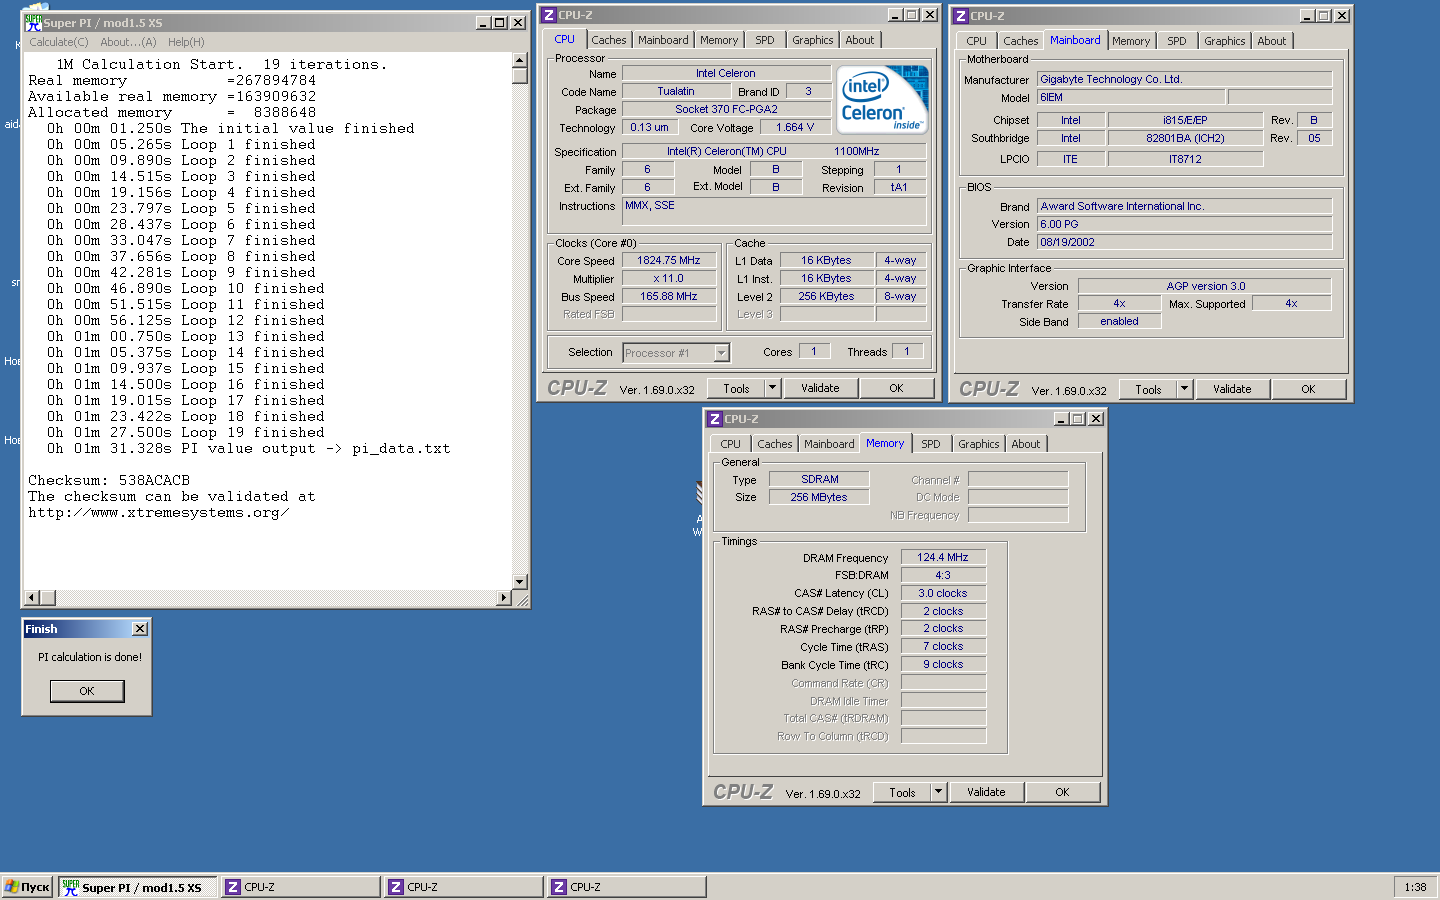This screenshot has height=900, width=1440.
Task: Click the taskbar clock 1:38
Action: coord(1415,887)
